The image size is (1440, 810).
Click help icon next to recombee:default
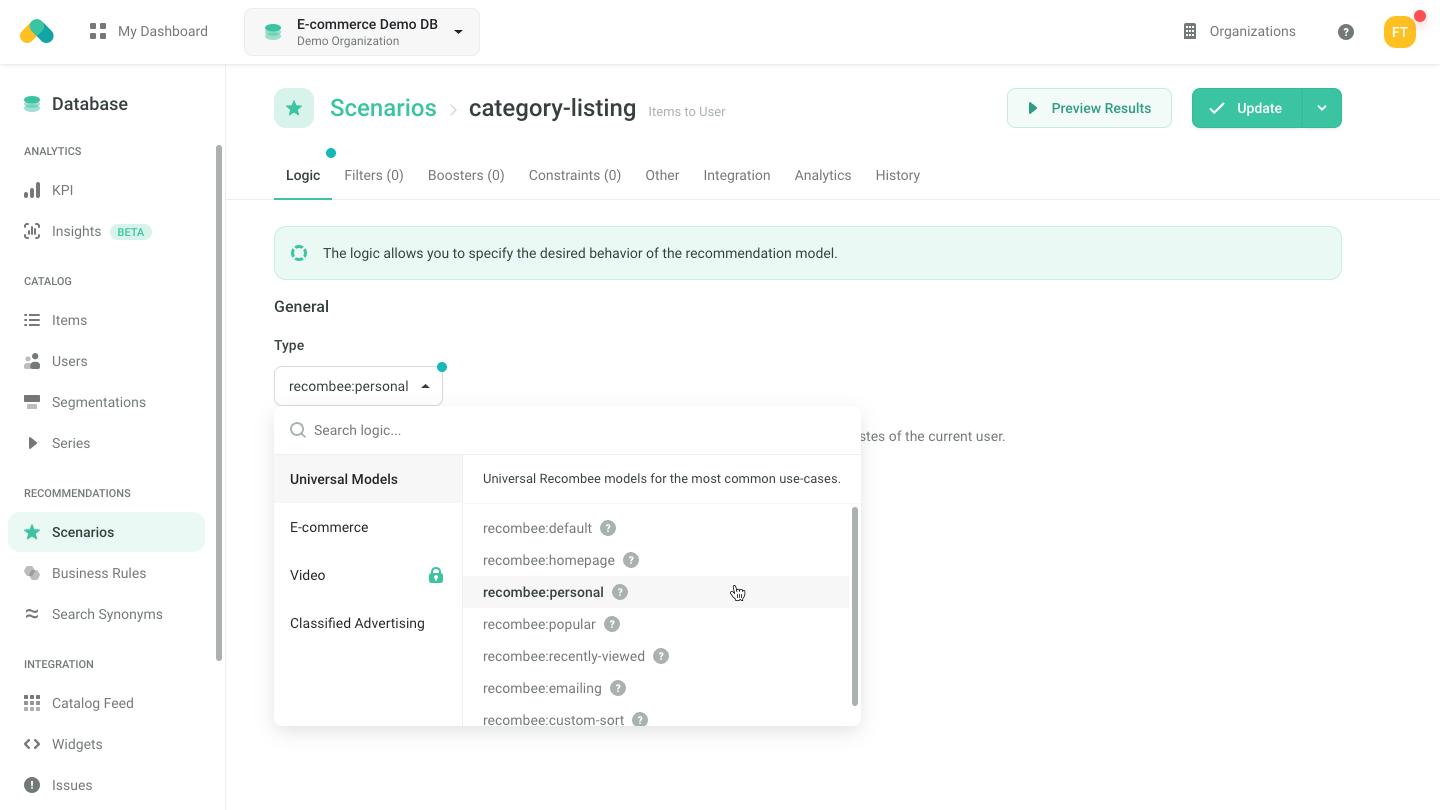point(608,528)
